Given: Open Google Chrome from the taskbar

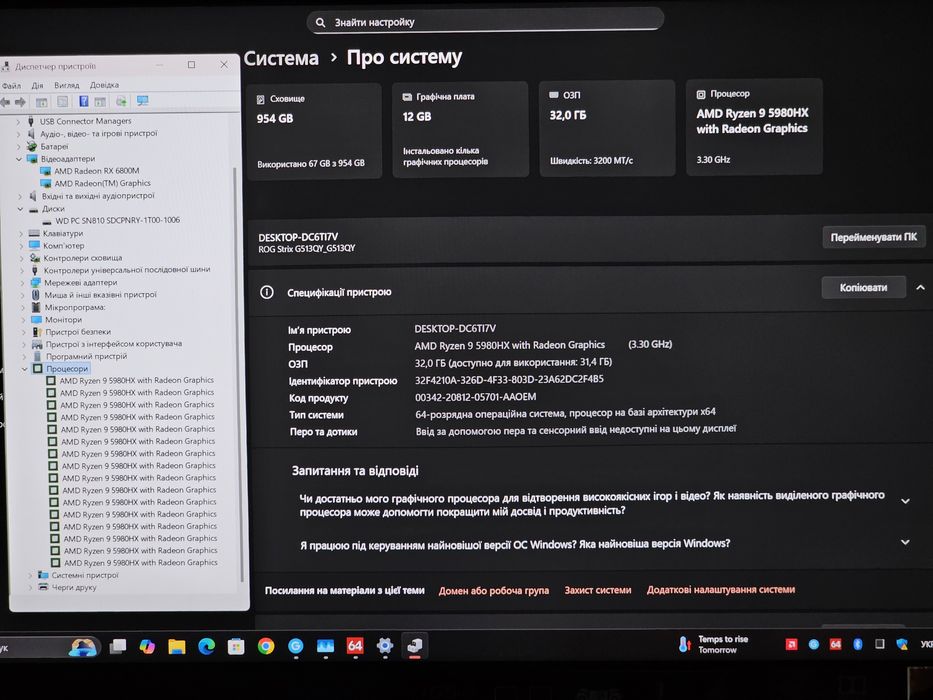Looking at the screenshot, I should [266, 646].
